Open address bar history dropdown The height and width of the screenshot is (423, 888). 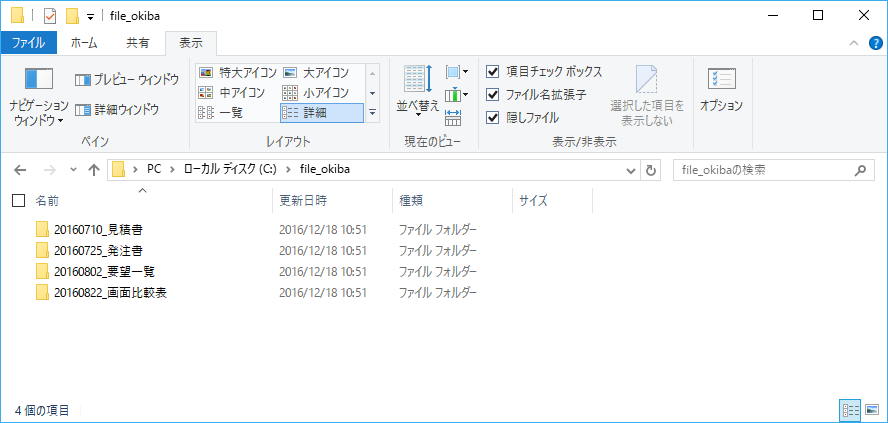pyautogui.click(x=631, y=170)
